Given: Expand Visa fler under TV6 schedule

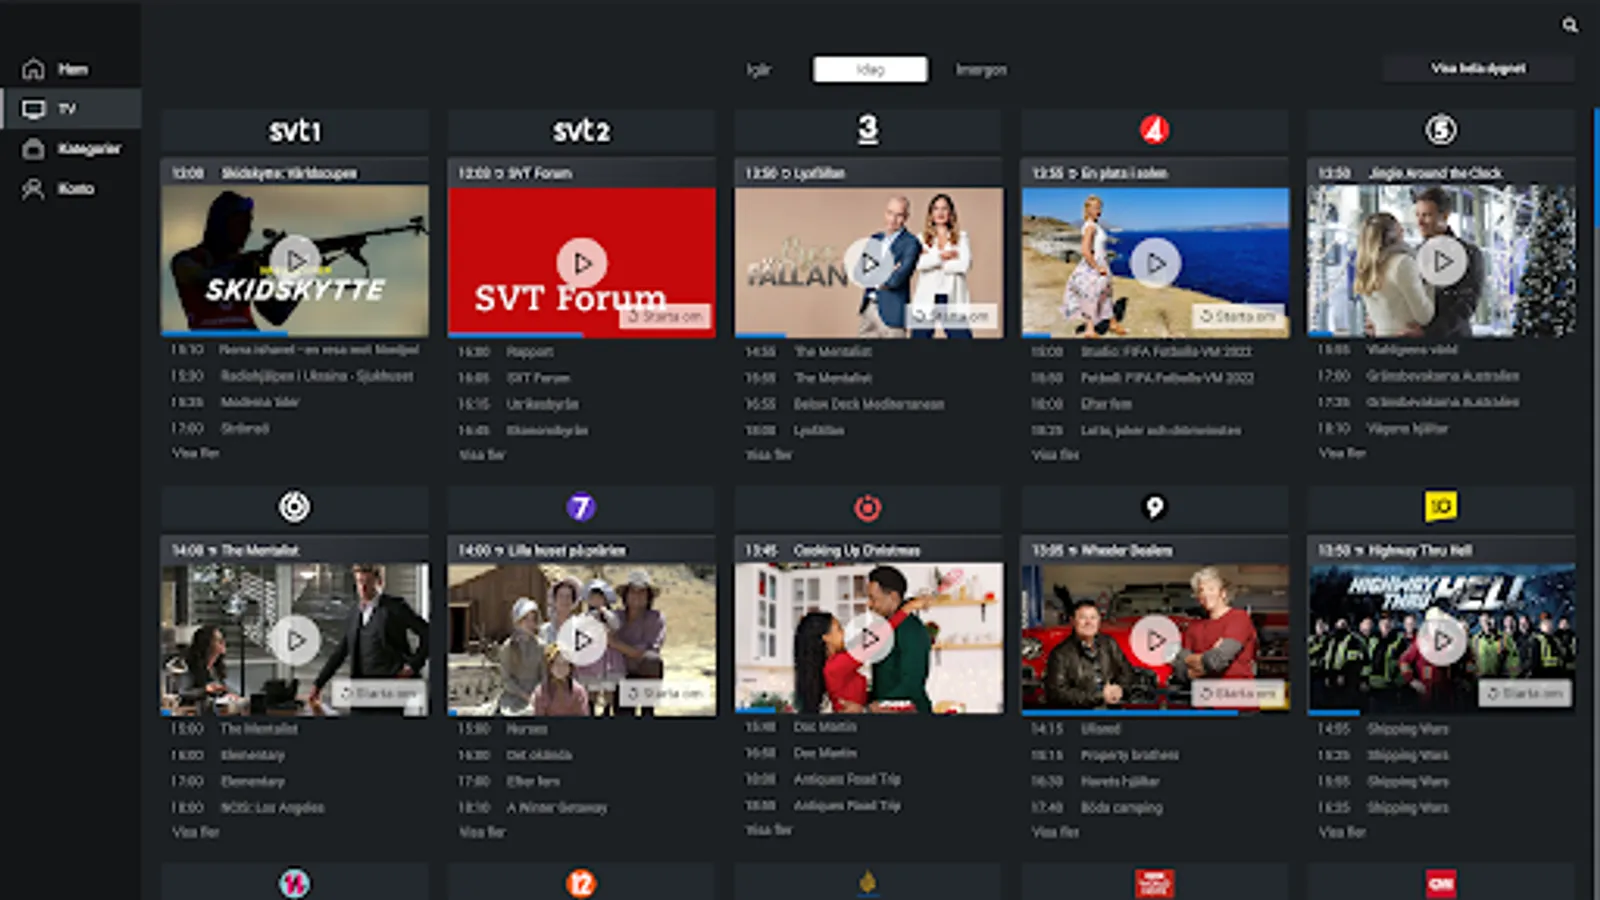Looking at the screenshot, I should click(195, 832).
